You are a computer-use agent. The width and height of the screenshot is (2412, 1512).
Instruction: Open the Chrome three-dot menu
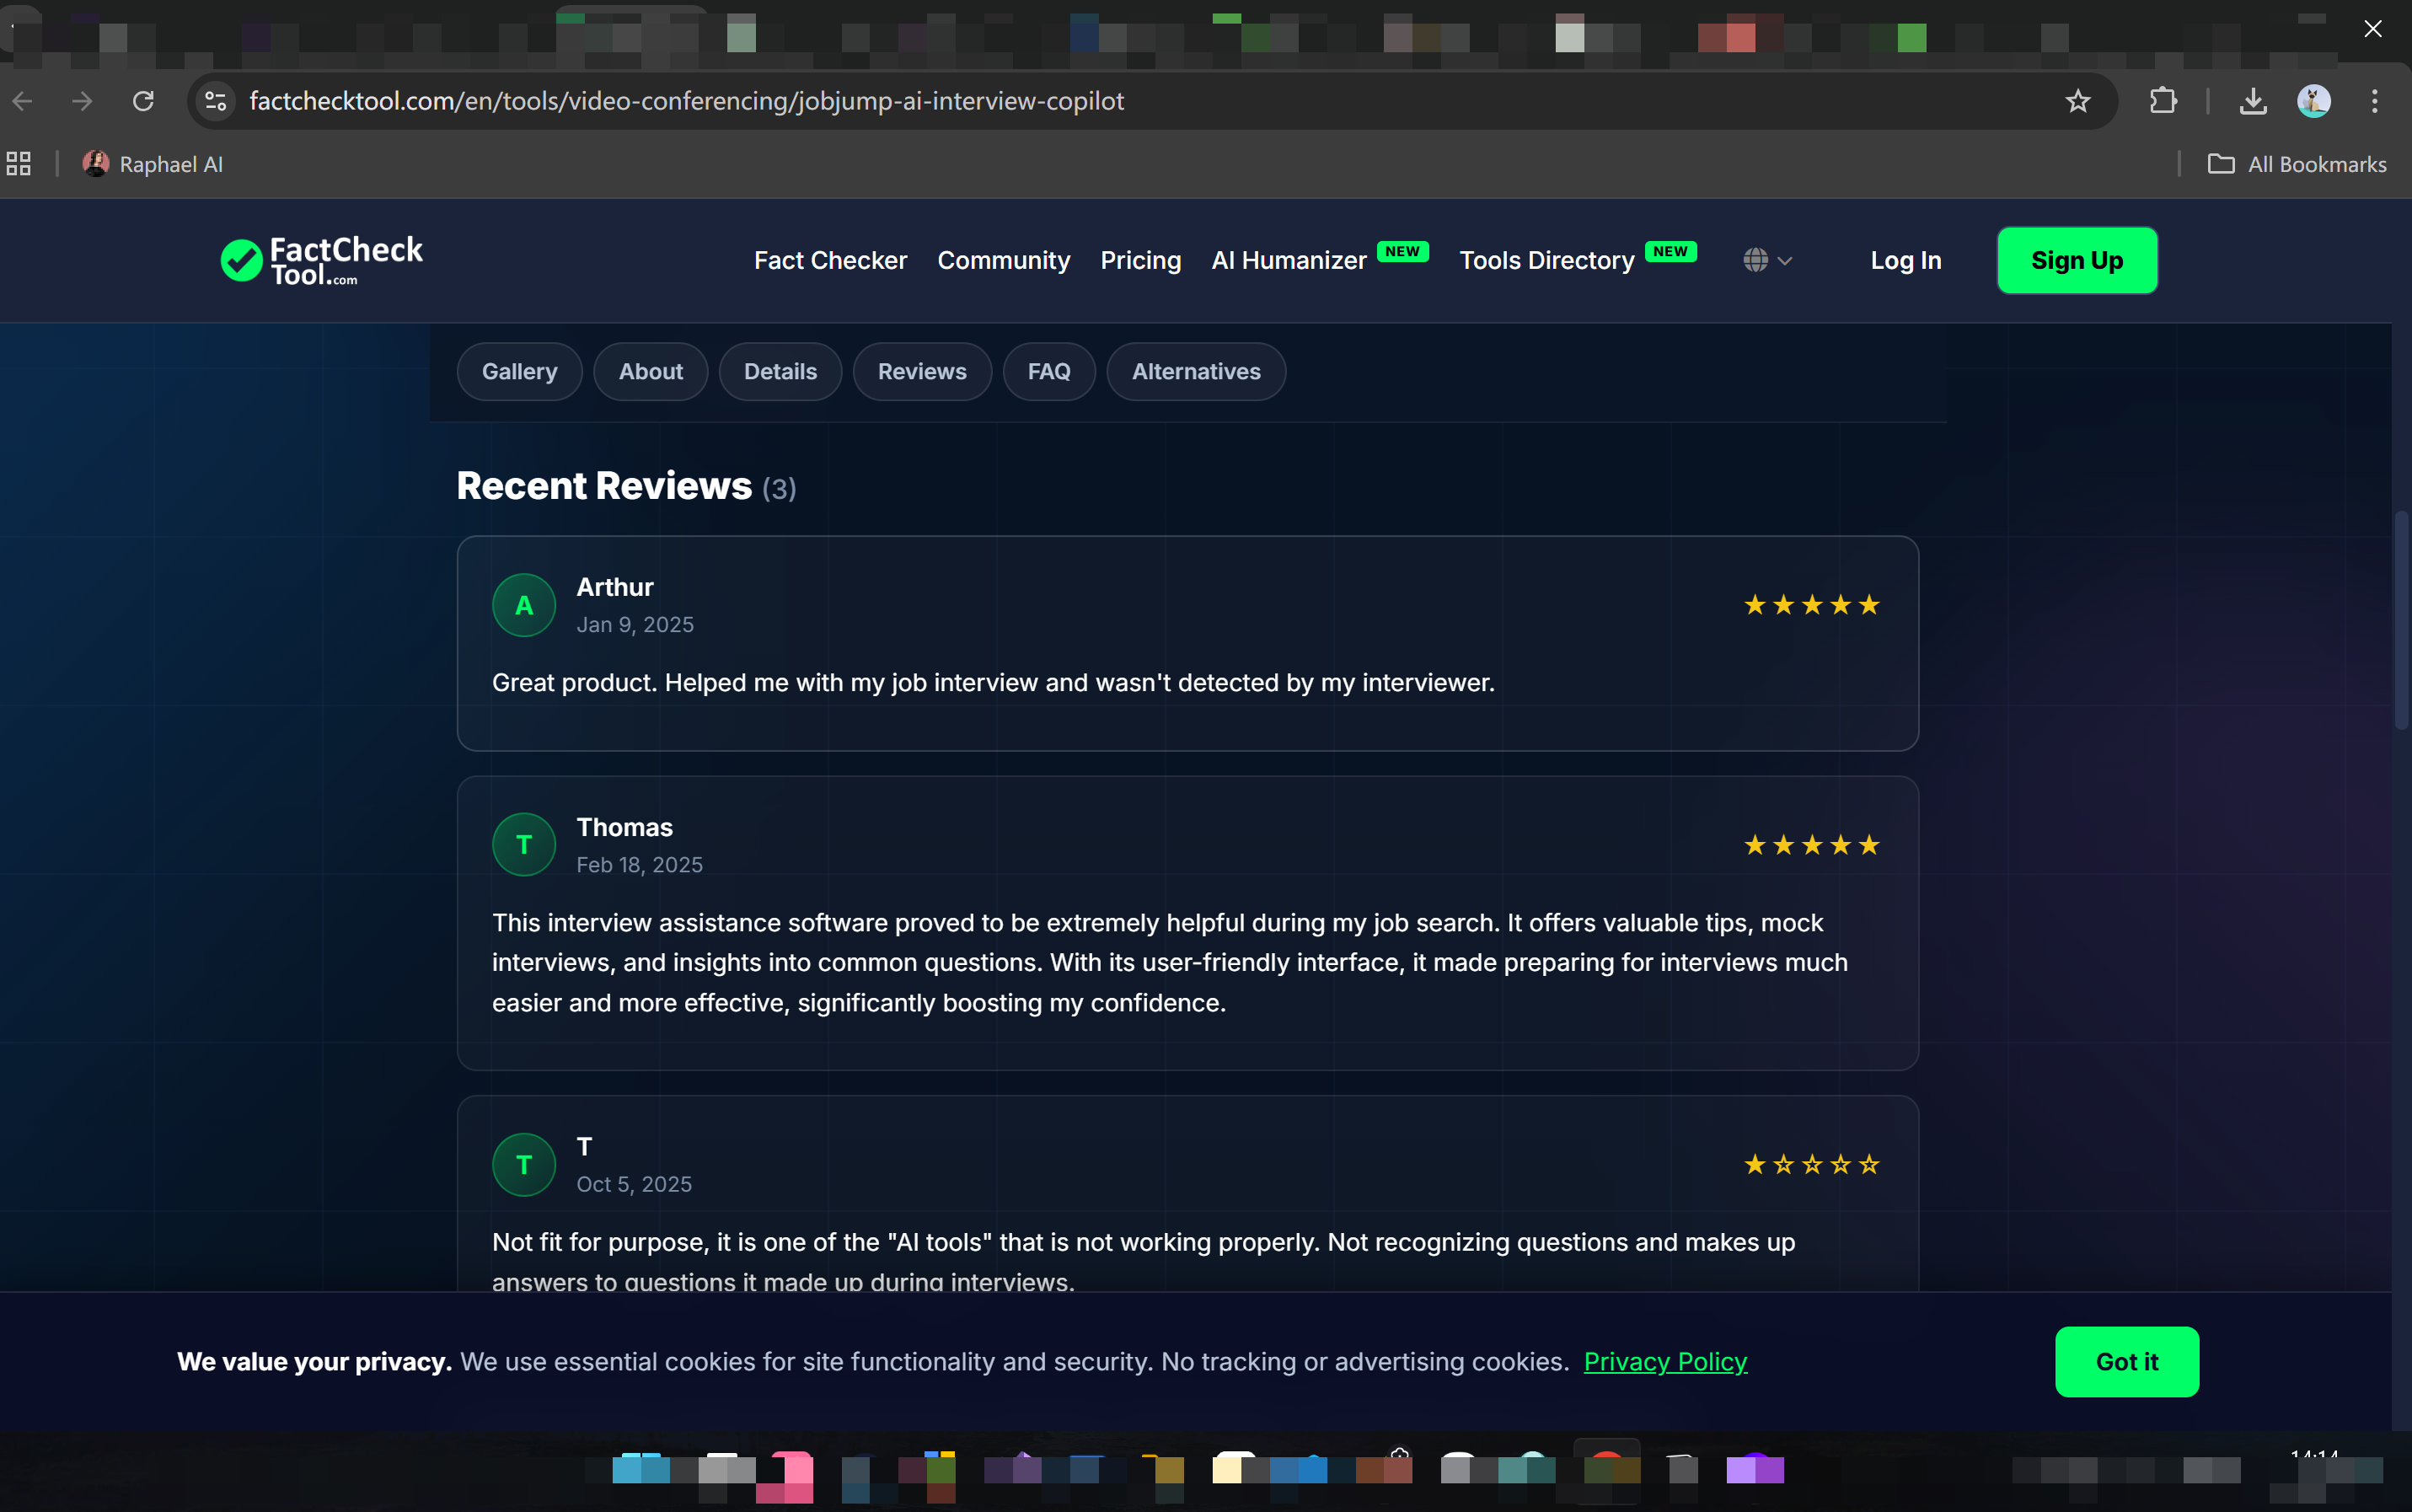tap(2374, 101)
